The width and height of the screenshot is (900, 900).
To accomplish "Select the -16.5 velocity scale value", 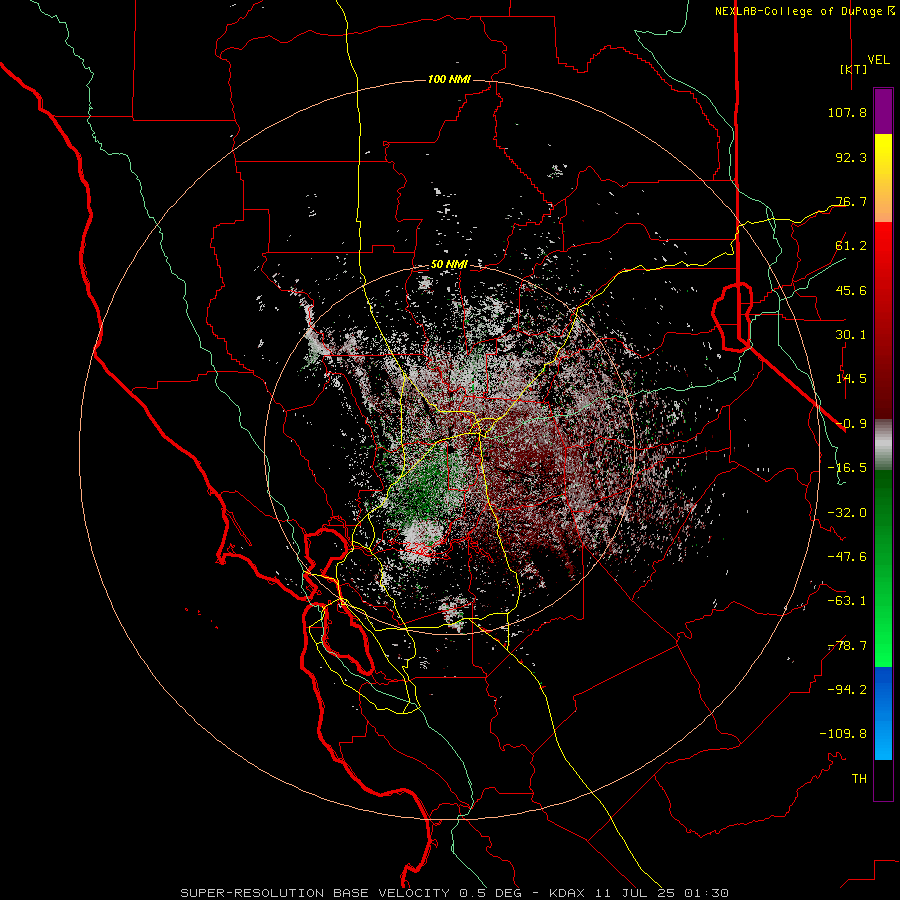I will 847,467.
